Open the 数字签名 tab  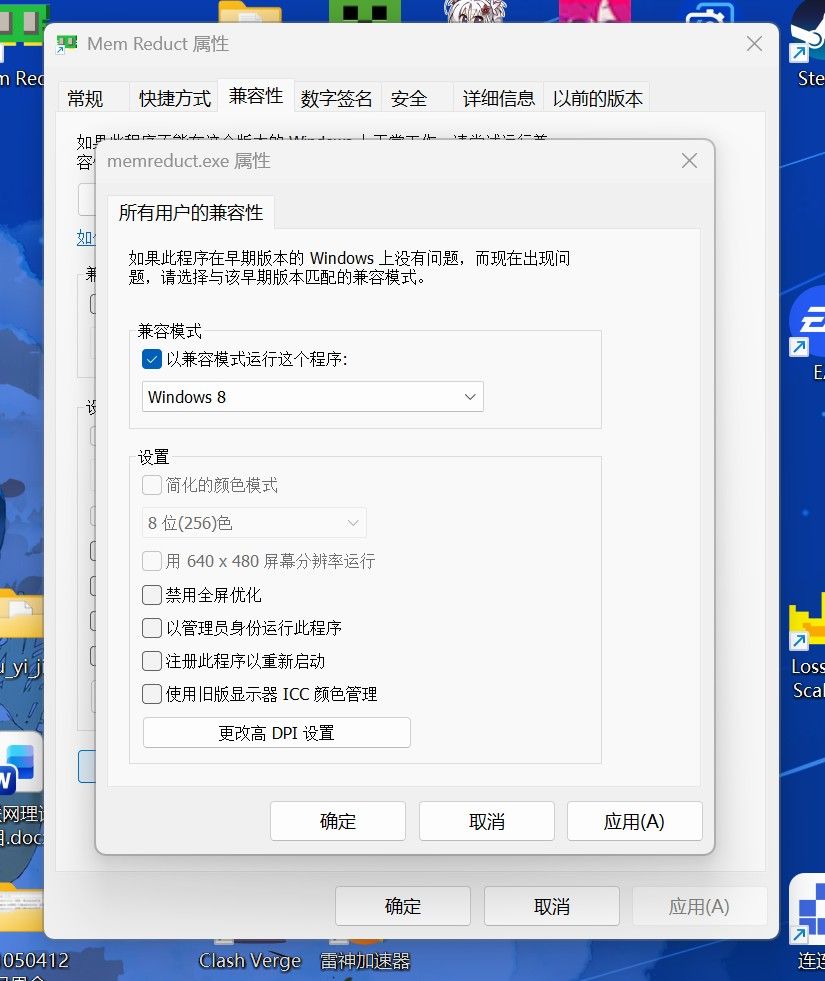click(337, 98)
